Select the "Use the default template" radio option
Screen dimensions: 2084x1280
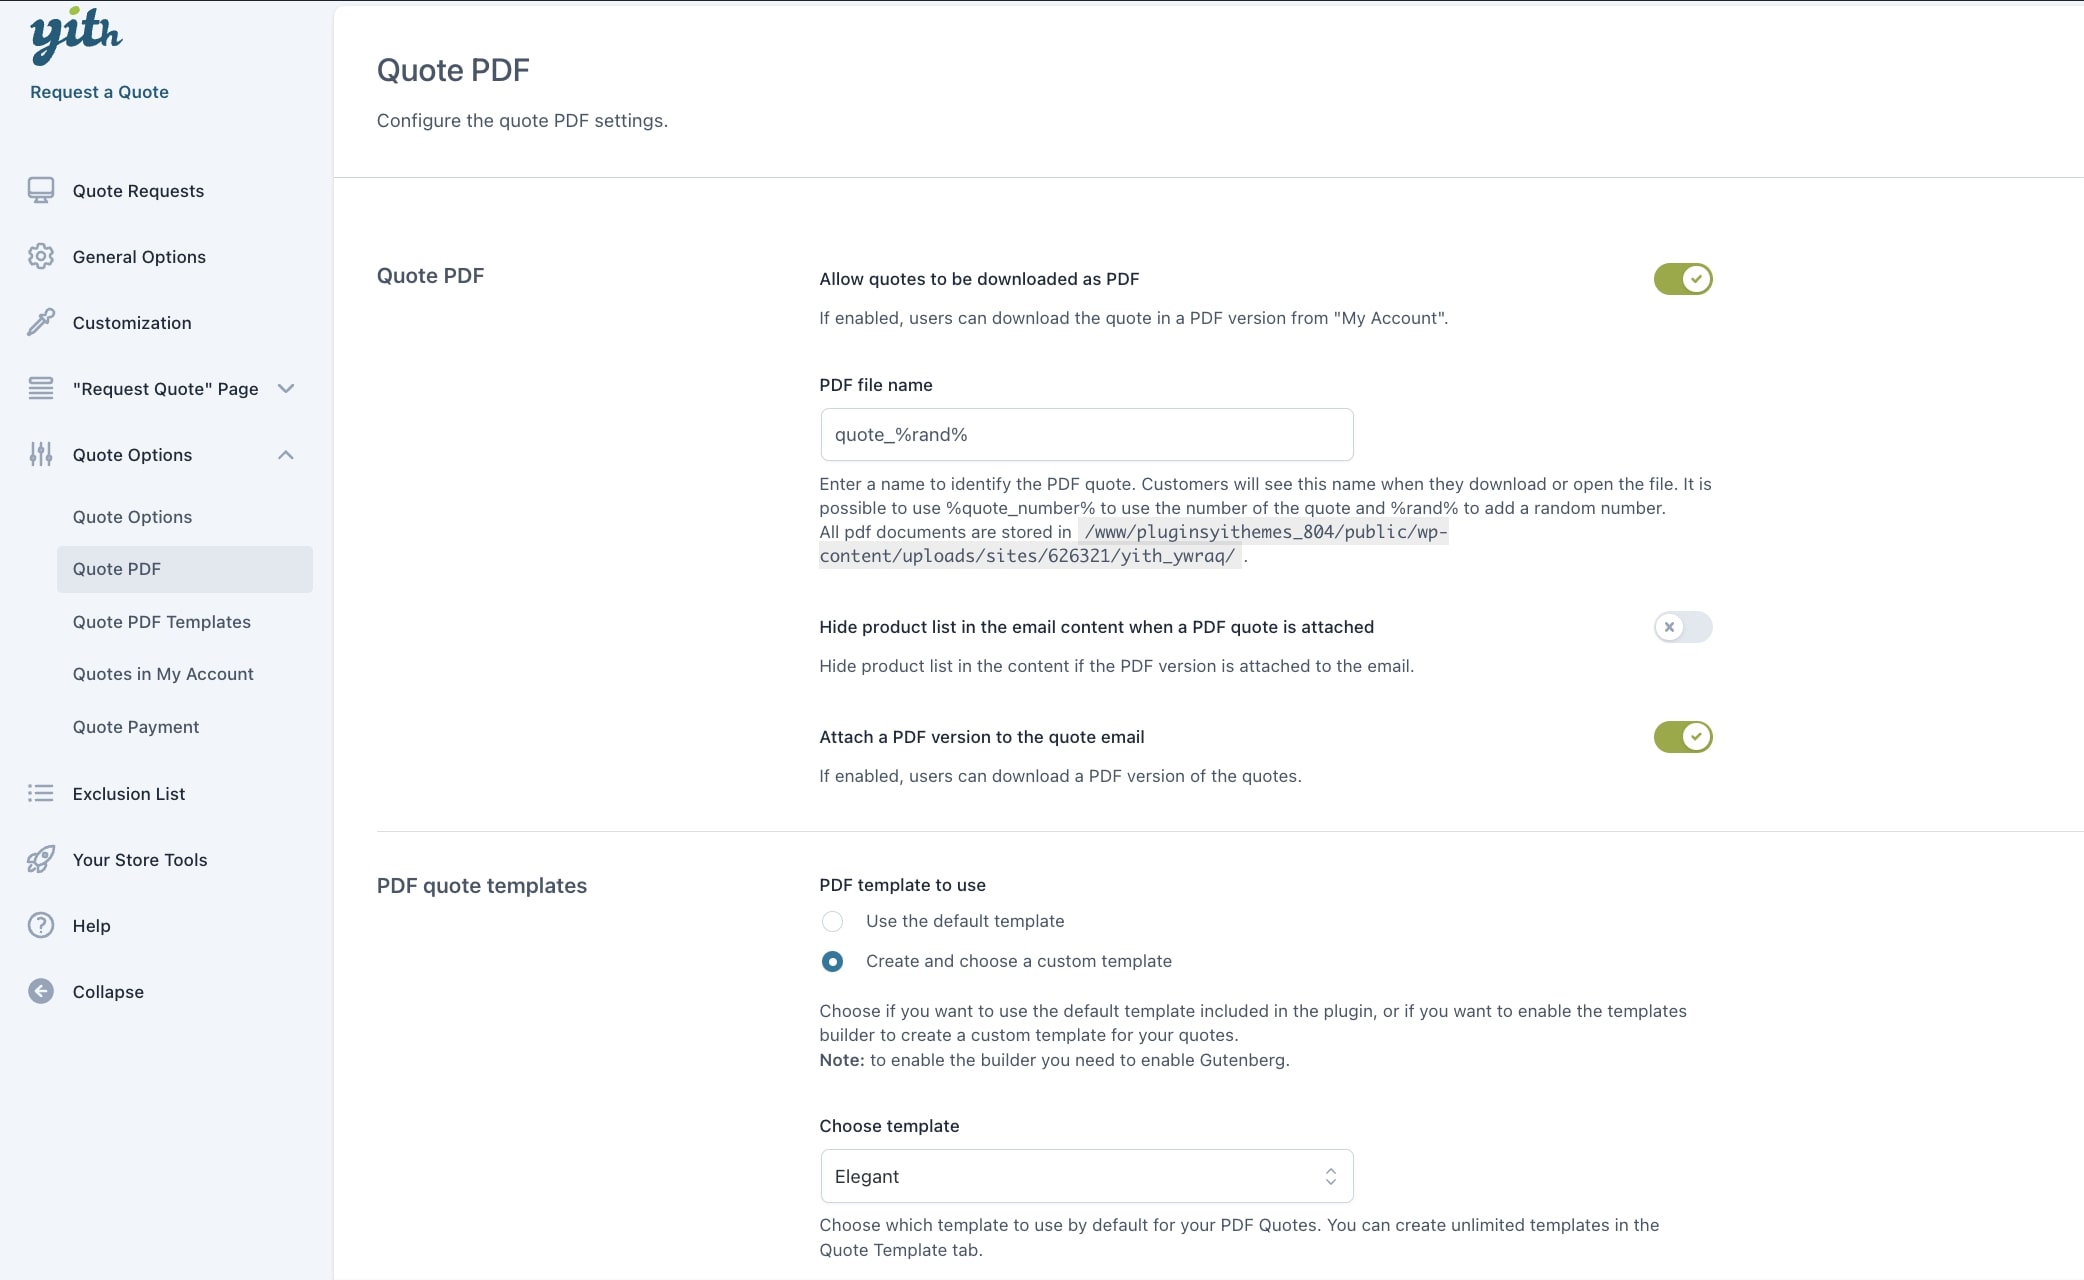832,921
